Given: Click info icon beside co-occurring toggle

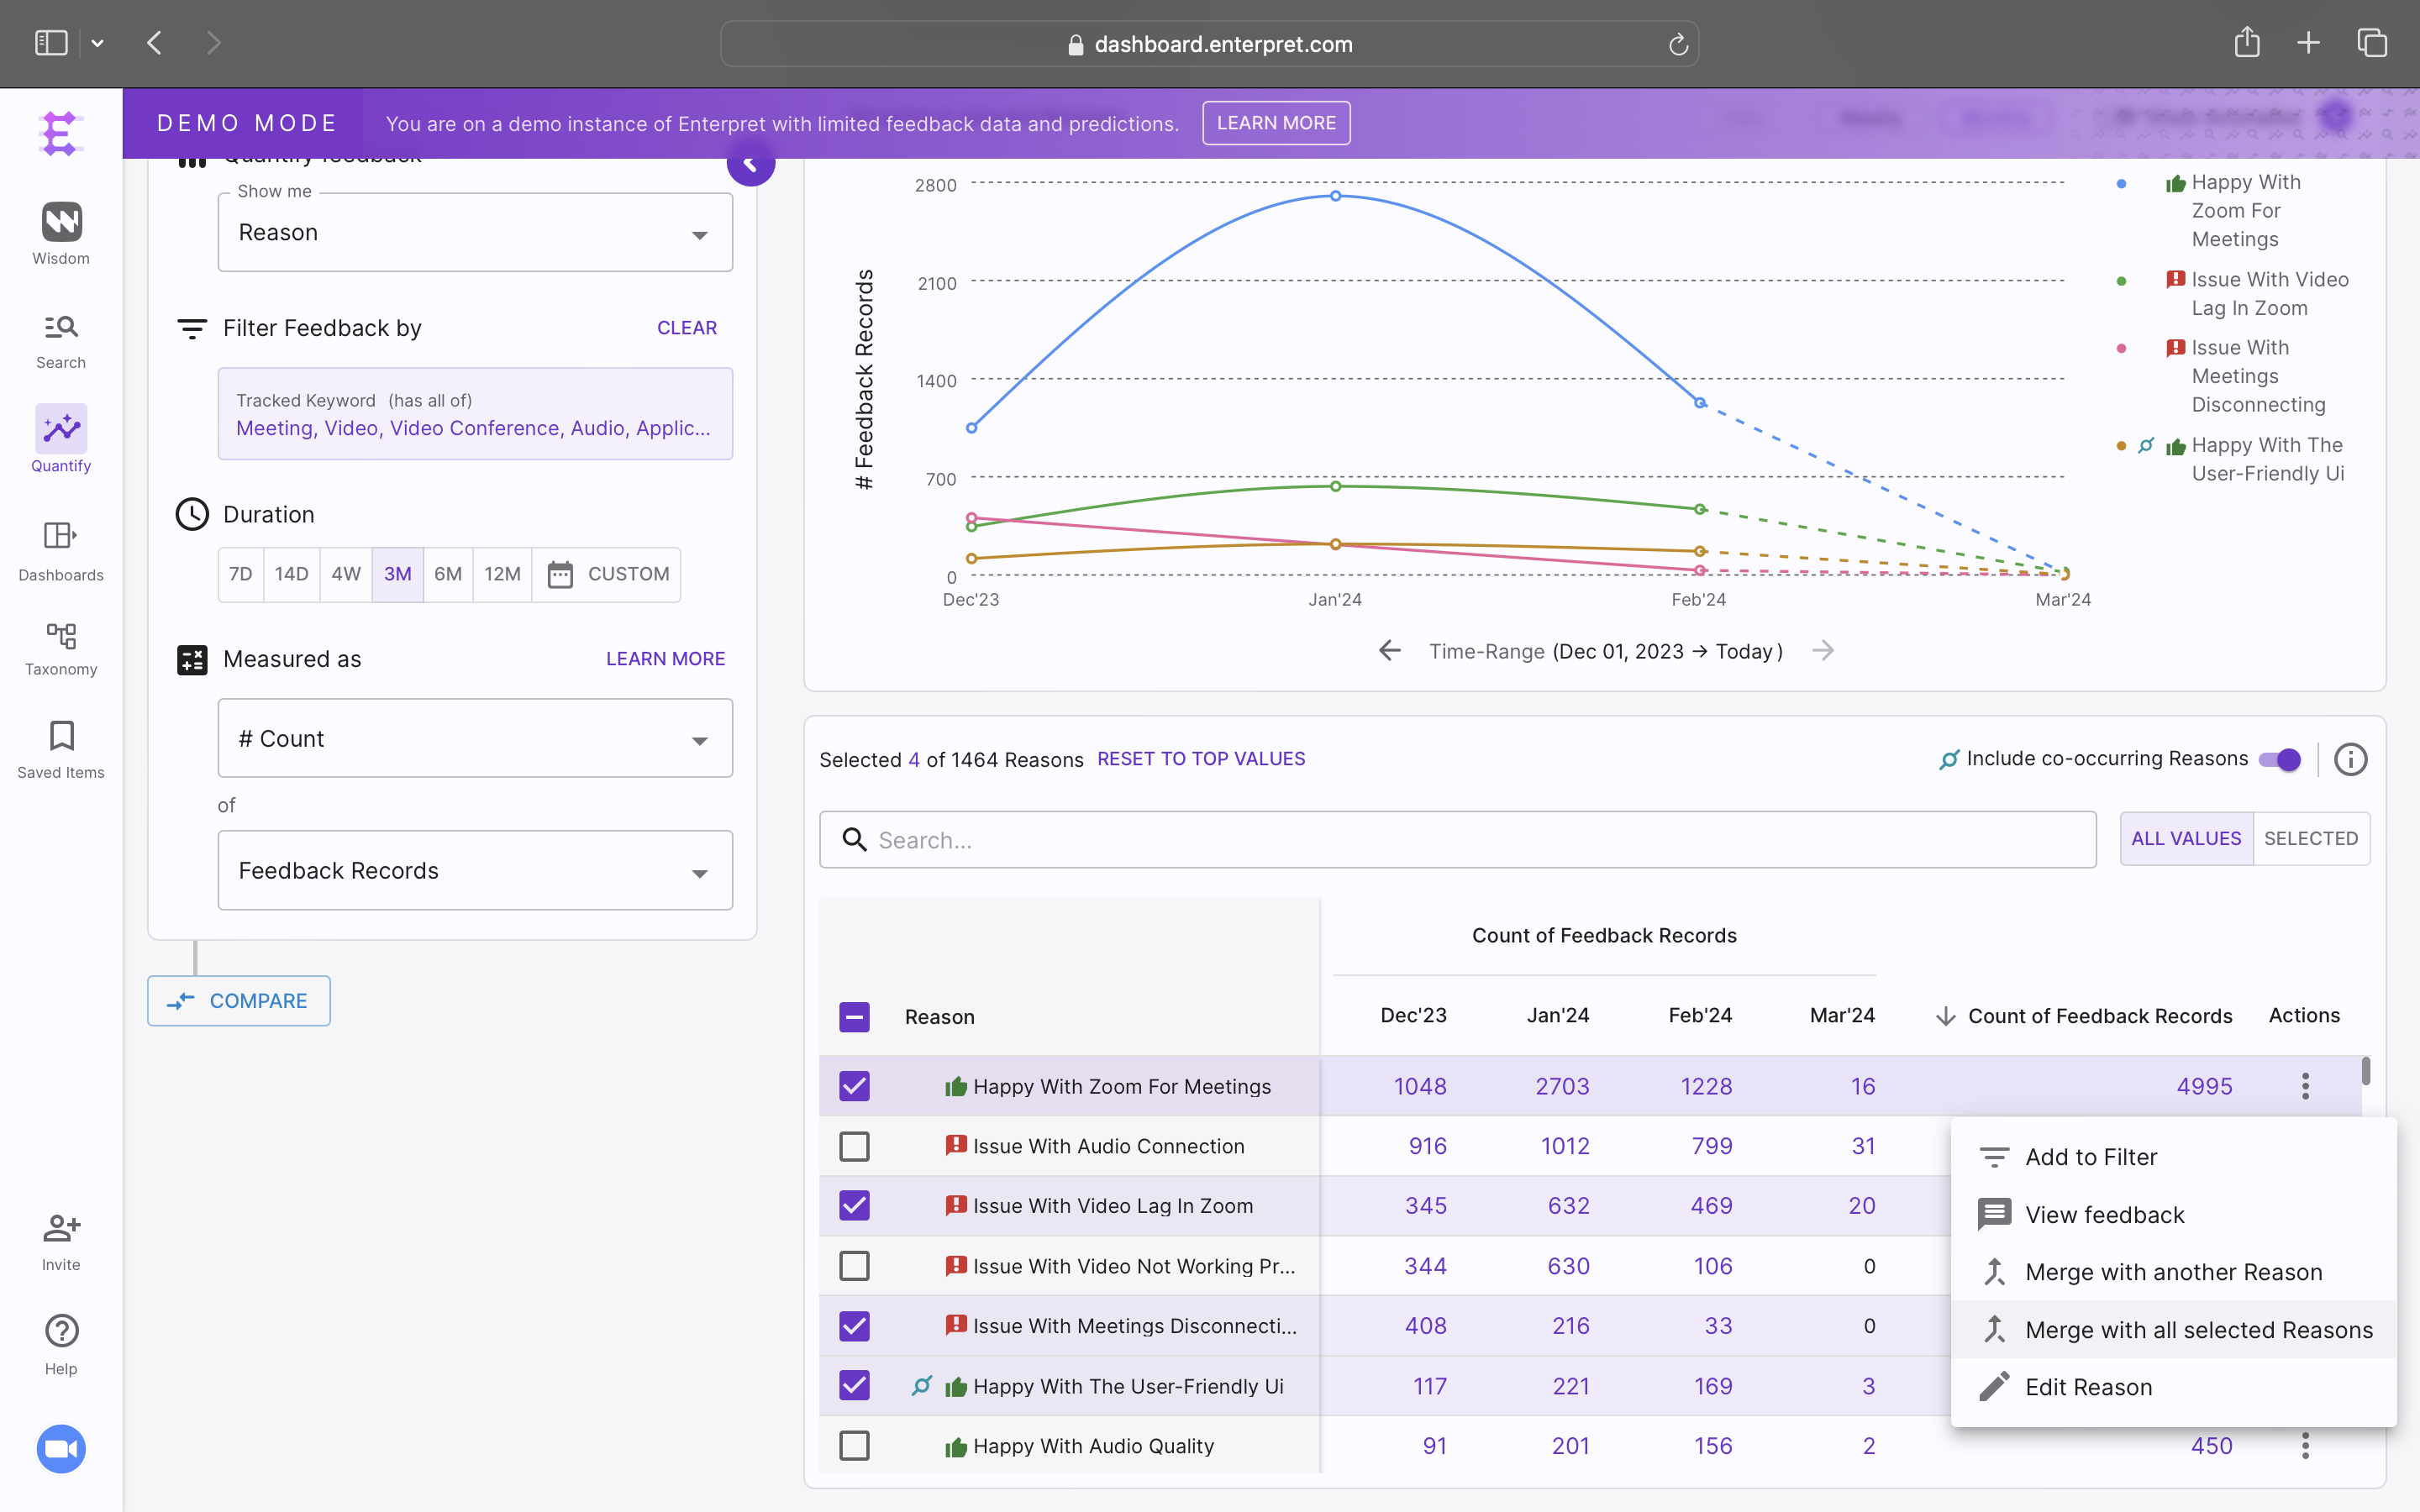Looking at the screenshot, I should point(2350,760).
